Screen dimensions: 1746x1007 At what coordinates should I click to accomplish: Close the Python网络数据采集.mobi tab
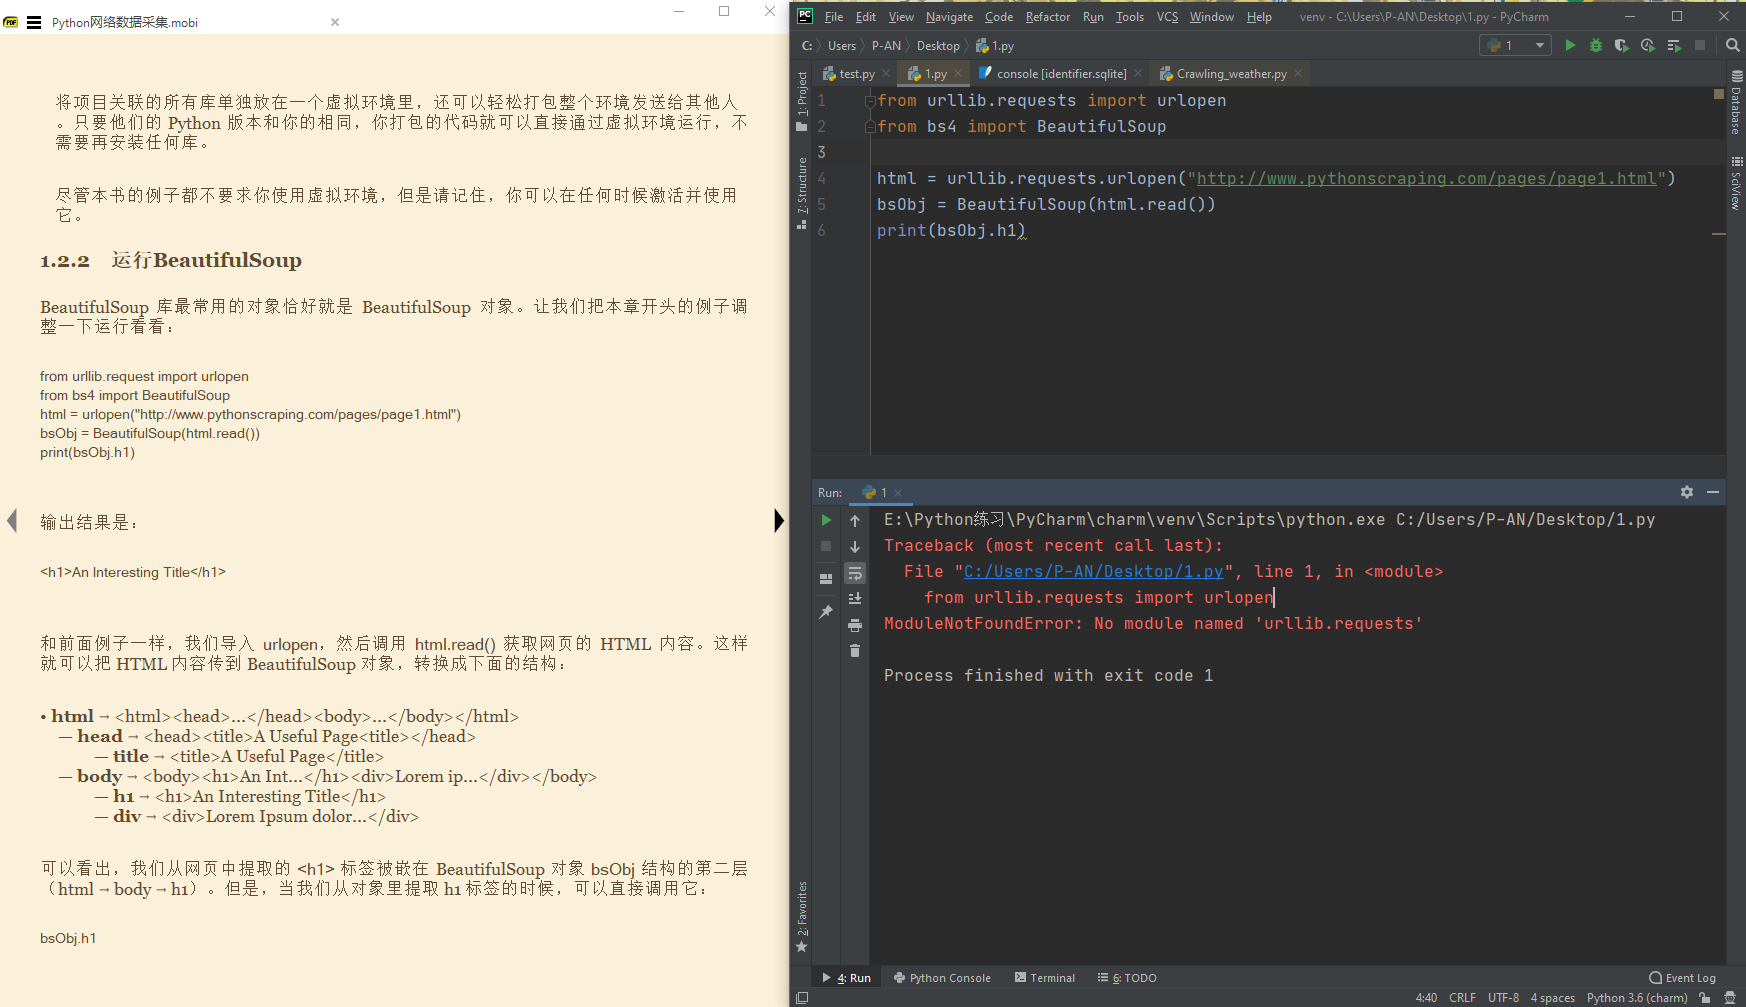tap(335, 22)
